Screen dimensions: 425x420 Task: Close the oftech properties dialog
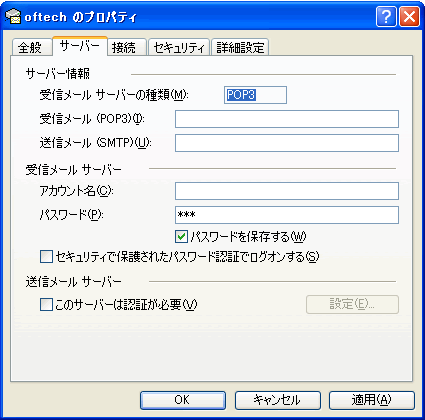coord(409,16)
